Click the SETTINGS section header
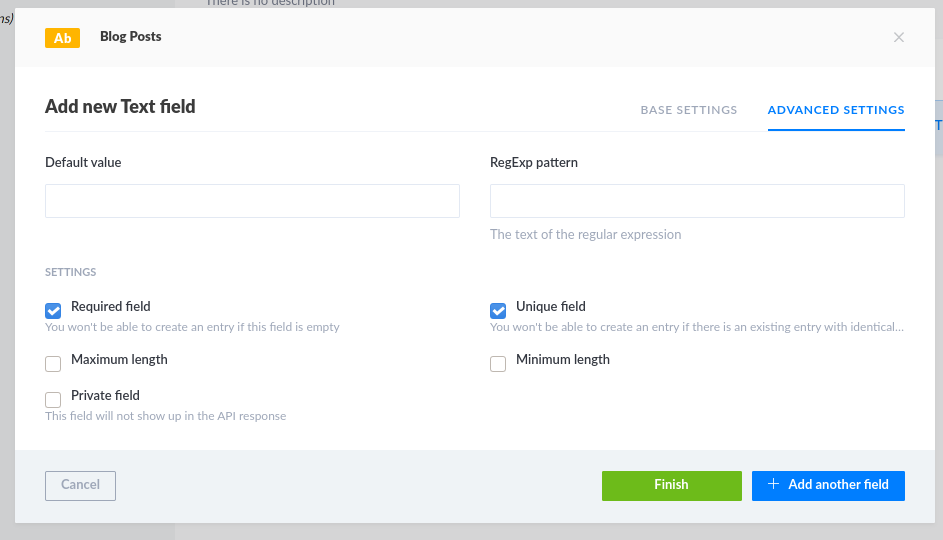This screenshot has width=943, height=540. 70,272
